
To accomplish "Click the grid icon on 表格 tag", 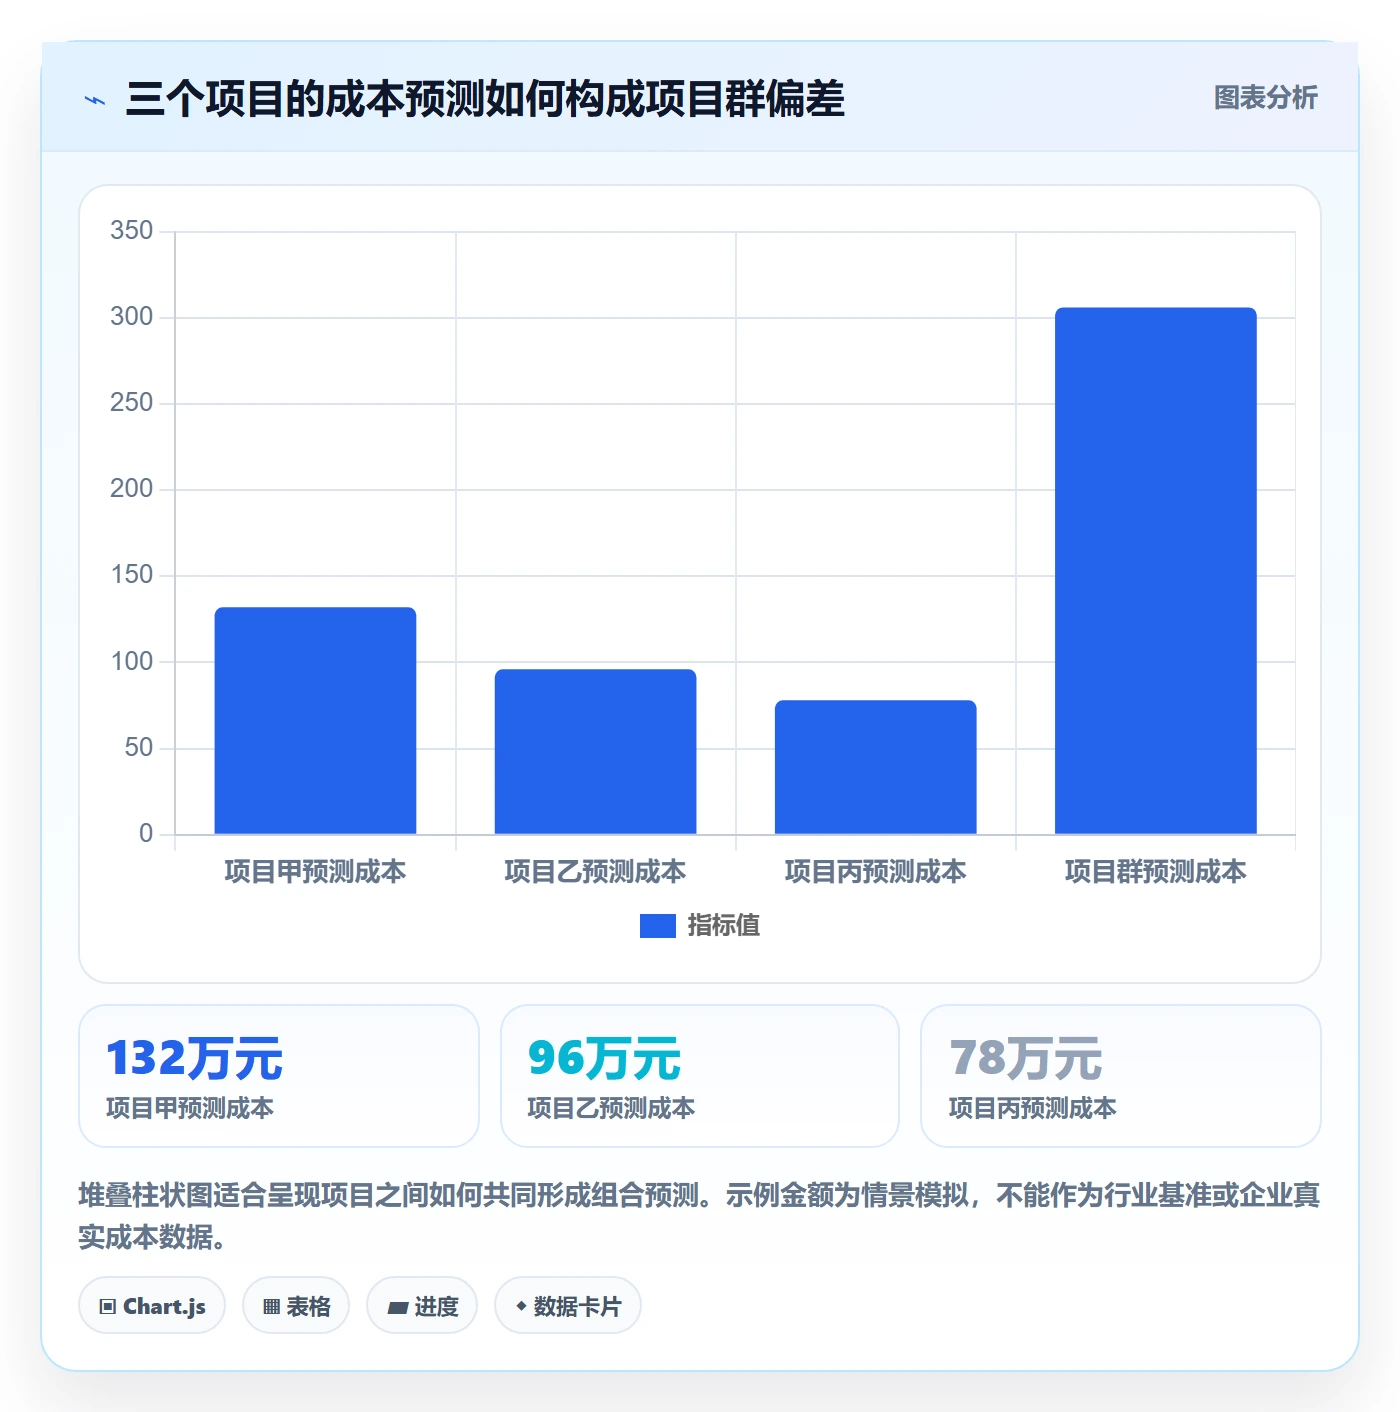I will (x=271, y=1307).
